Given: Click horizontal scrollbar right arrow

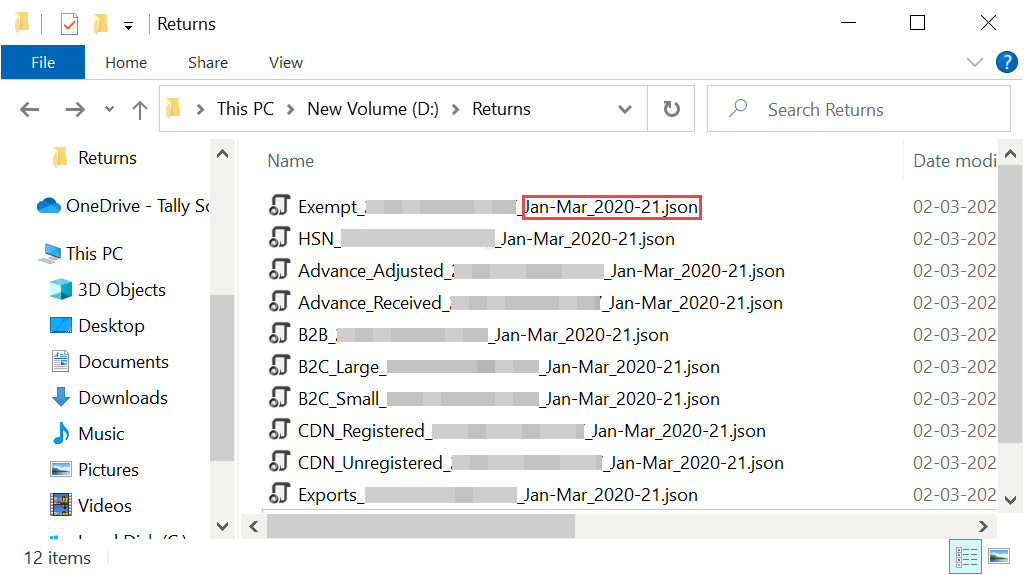Looking at the screenshot, I should pos(983,527).
